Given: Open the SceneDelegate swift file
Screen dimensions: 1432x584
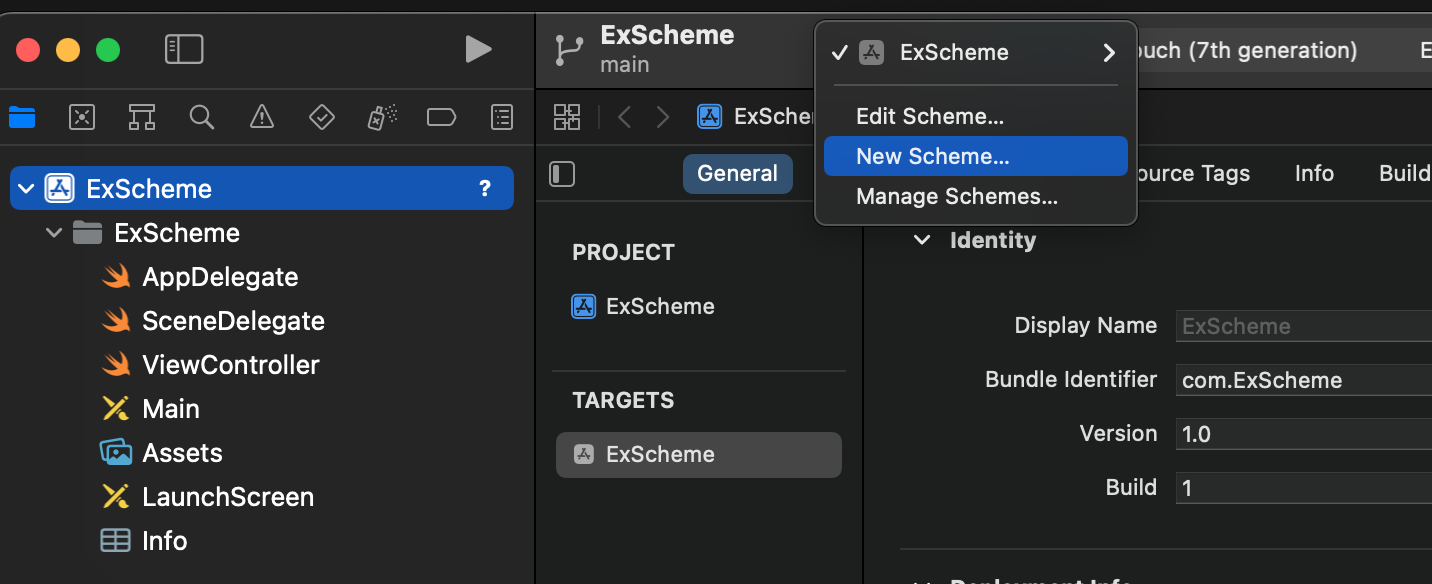Looking at the screenshot, I should point(233,321).
